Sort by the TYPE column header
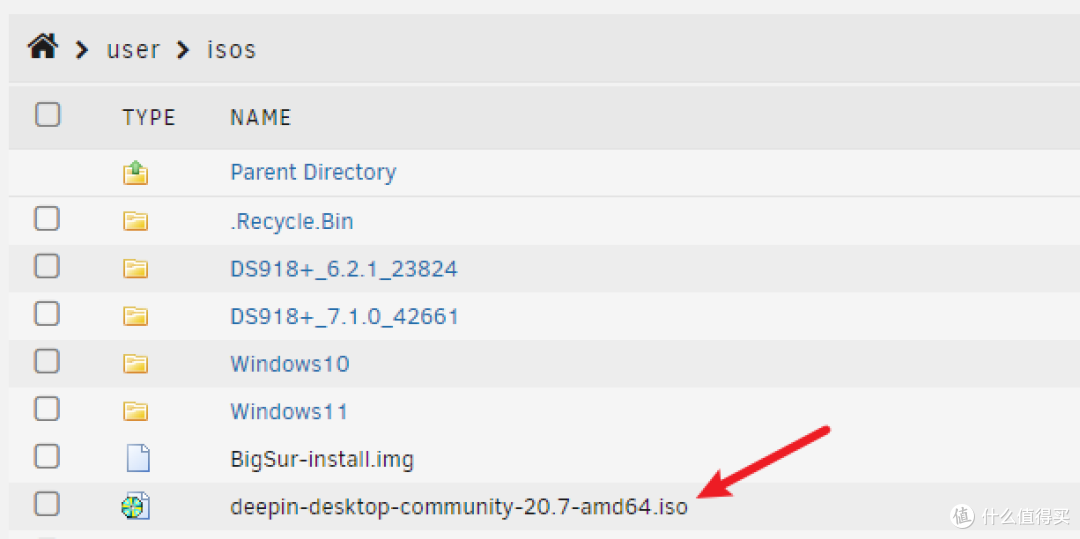 (x=149, y=118)
